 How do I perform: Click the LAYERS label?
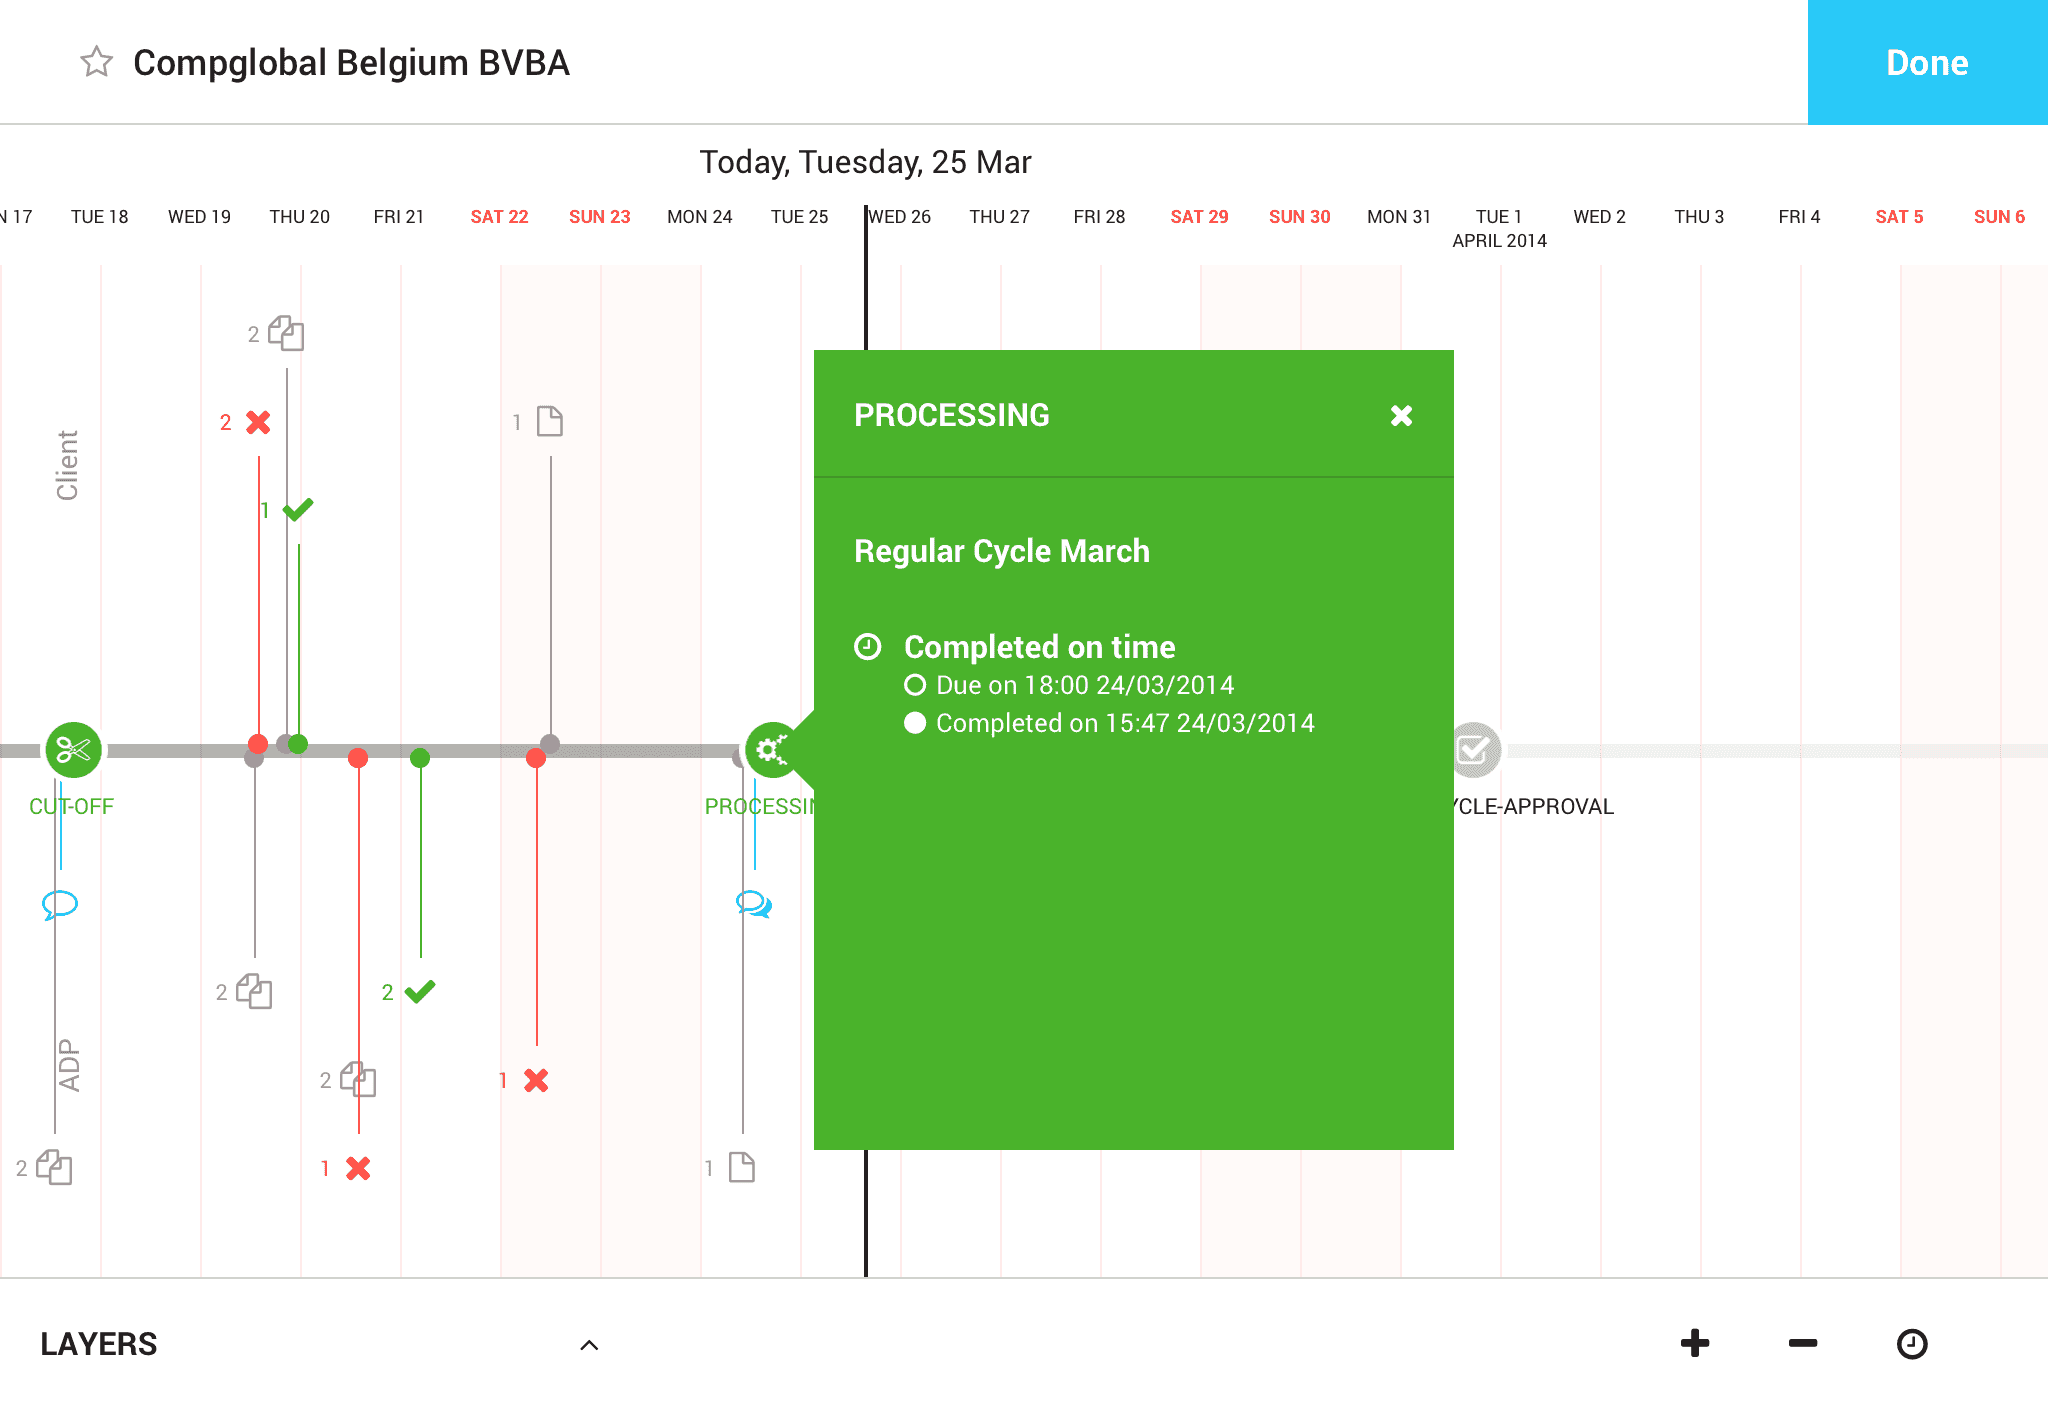(99, 1344)
